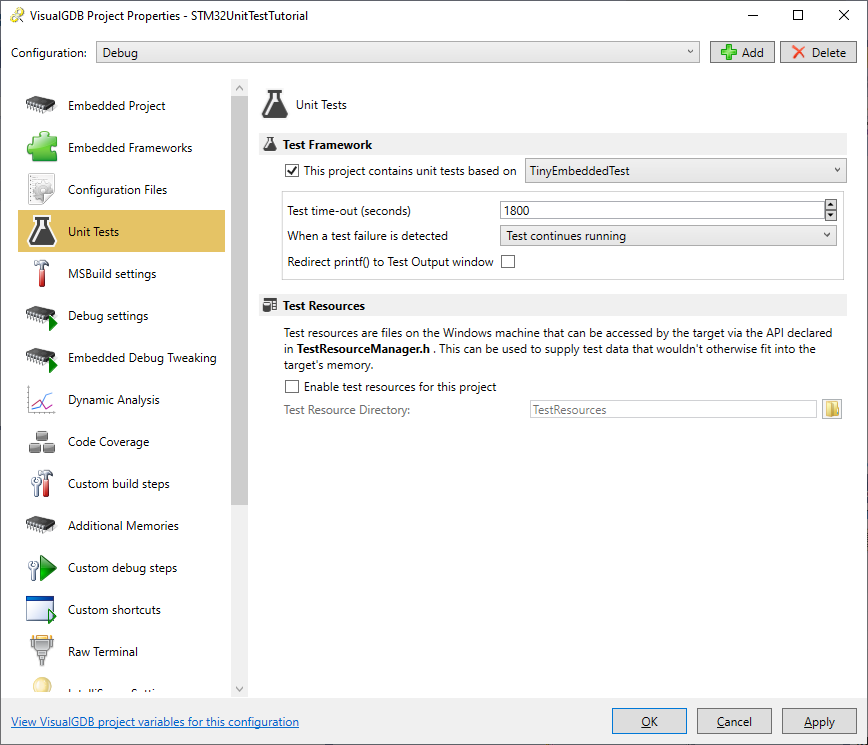Enable Redirect printf() to Test Output window
This screenshot has height=745, width=868.
click(508, 261)
